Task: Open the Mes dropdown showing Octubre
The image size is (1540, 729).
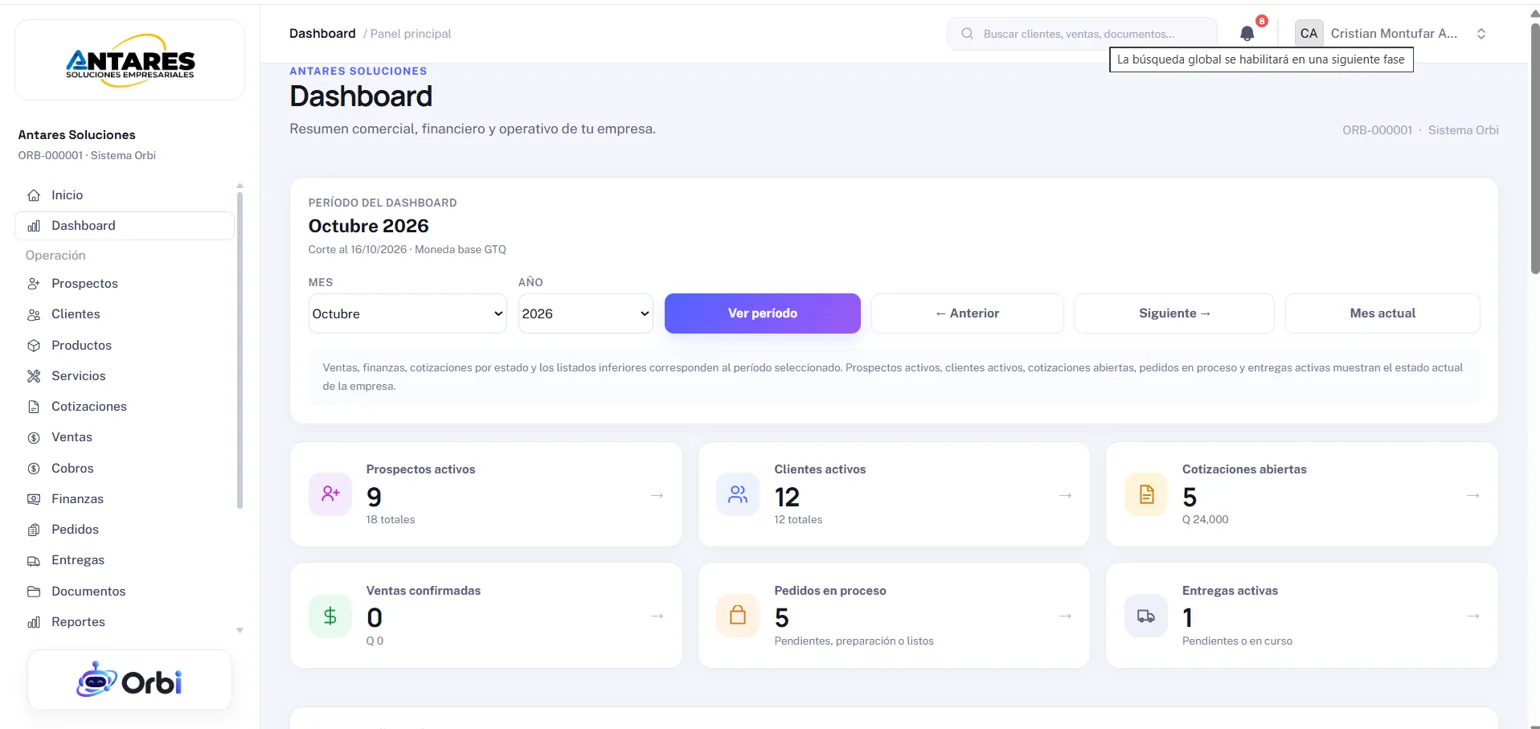Action: (407, 313)
